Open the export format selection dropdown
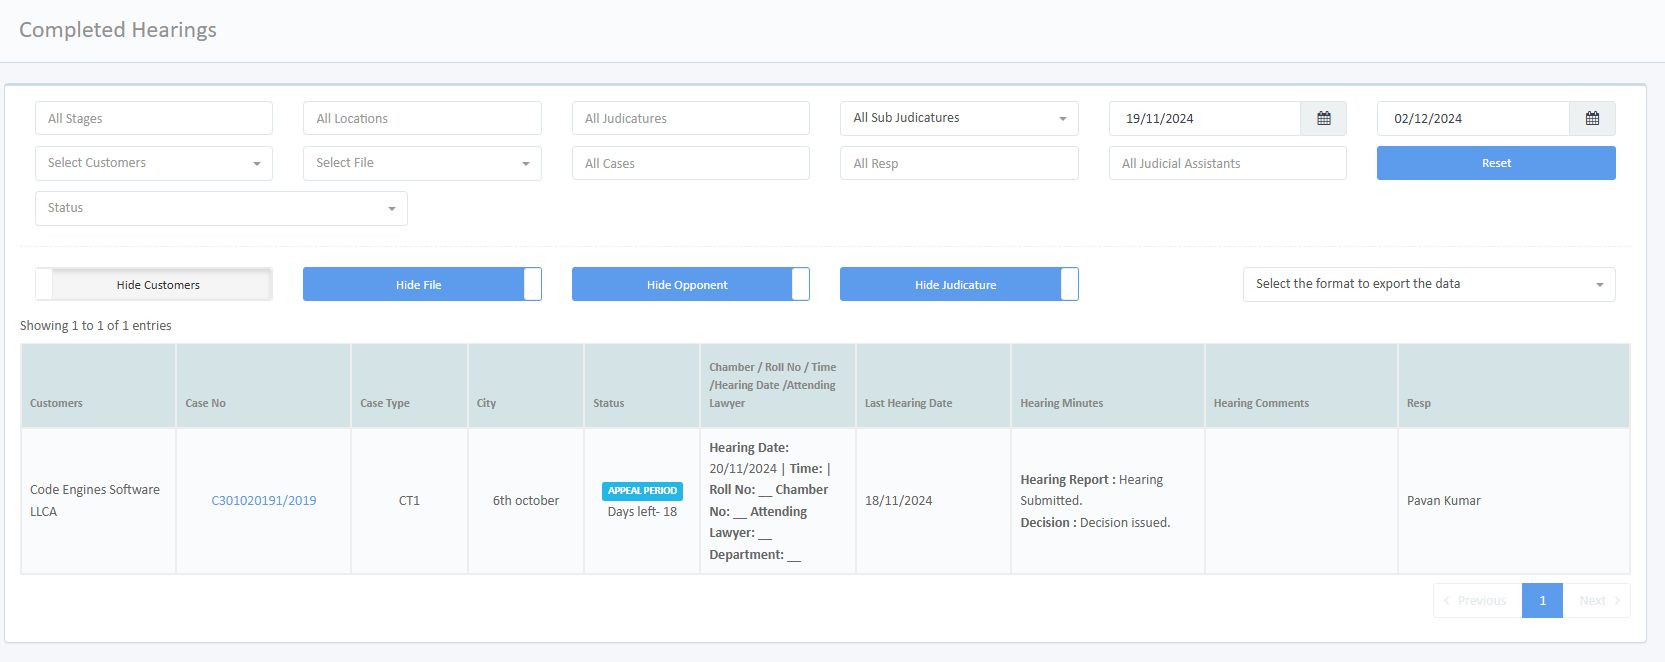 pos(1429,284)
